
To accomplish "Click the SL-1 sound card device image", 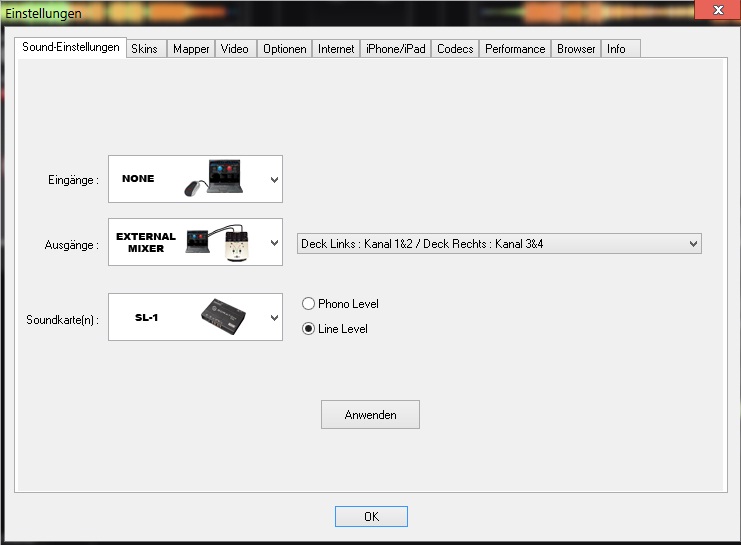I will click(224, 317).
